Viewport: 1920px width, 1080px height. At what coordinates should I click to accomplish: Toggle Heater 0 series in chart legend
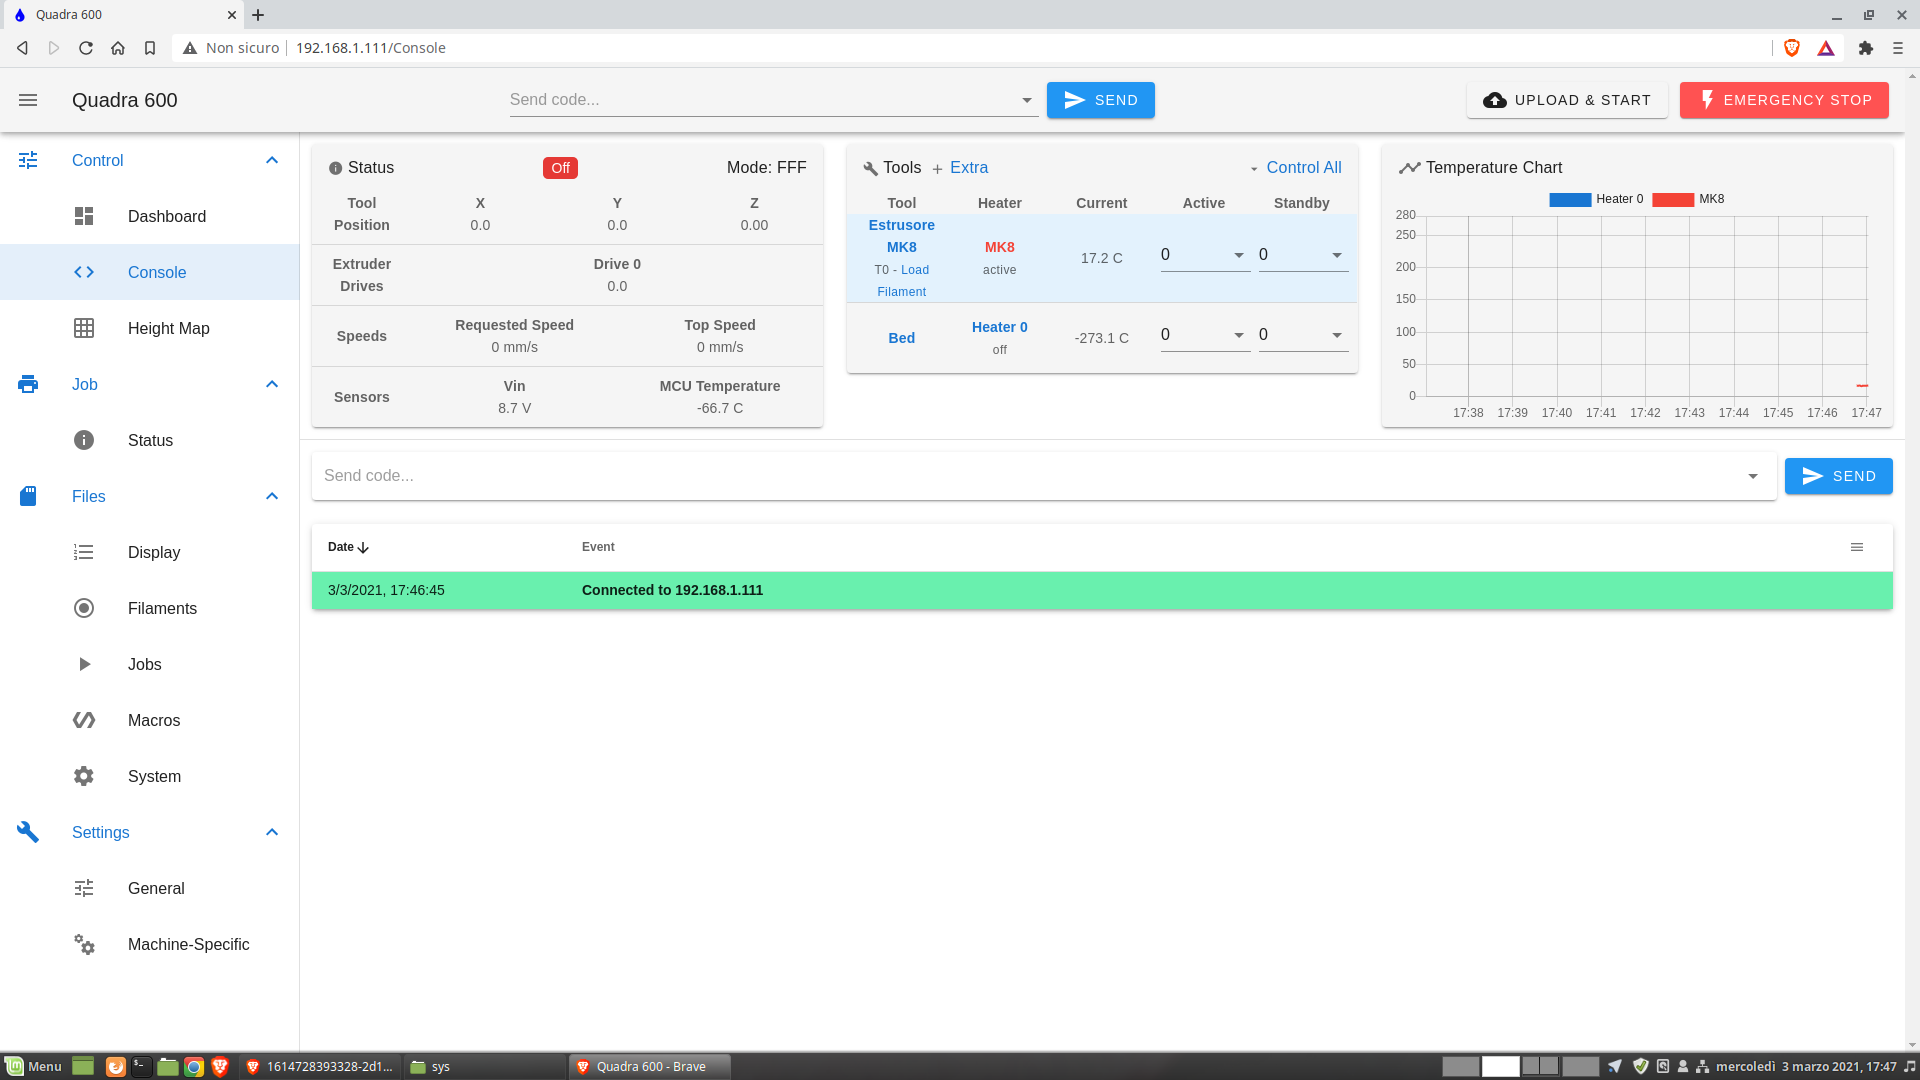point(1596,199)
